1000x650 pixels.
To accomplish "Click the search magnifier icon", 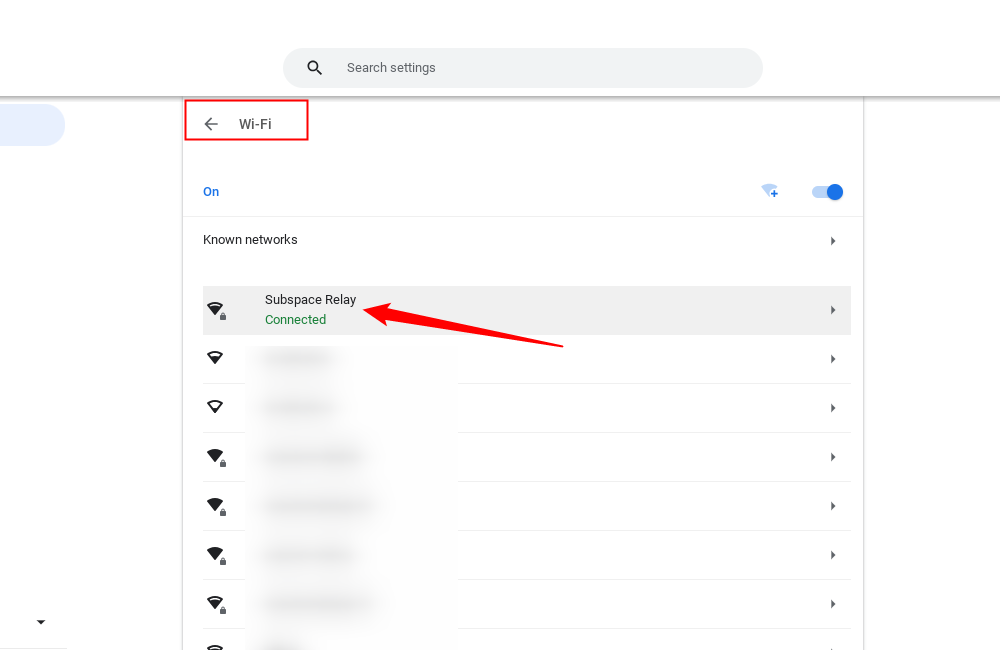I will click(314, 67).
